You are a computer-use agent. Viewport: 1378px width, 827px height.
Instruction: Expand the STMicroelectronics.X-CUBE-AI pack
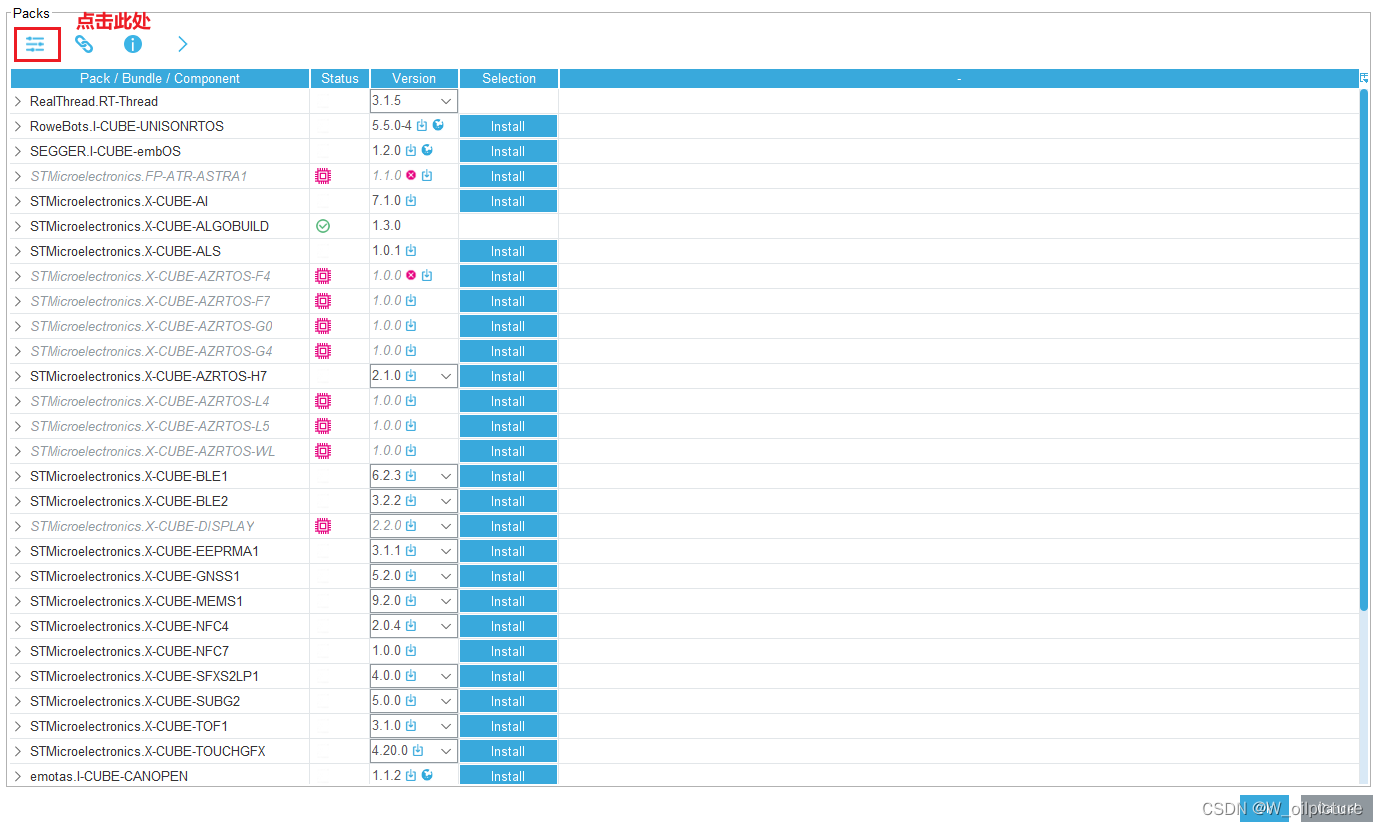click(18, 201)
